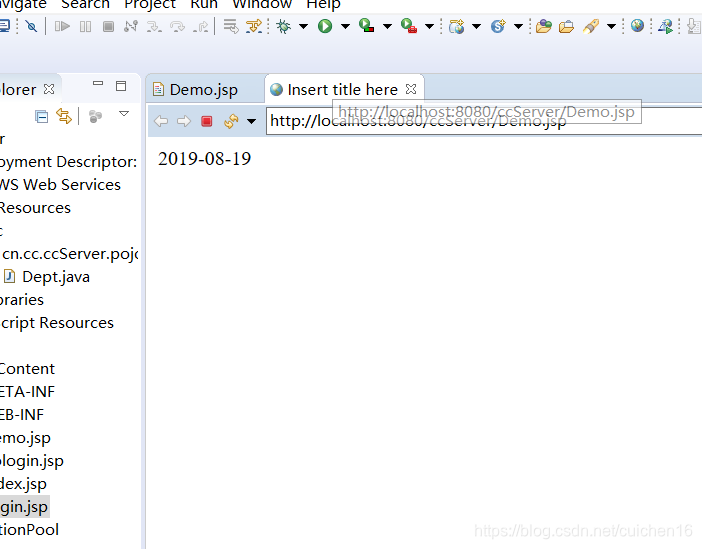Click the New Dynamic Web Project icon
702x549 pixels.
(457, 26)
